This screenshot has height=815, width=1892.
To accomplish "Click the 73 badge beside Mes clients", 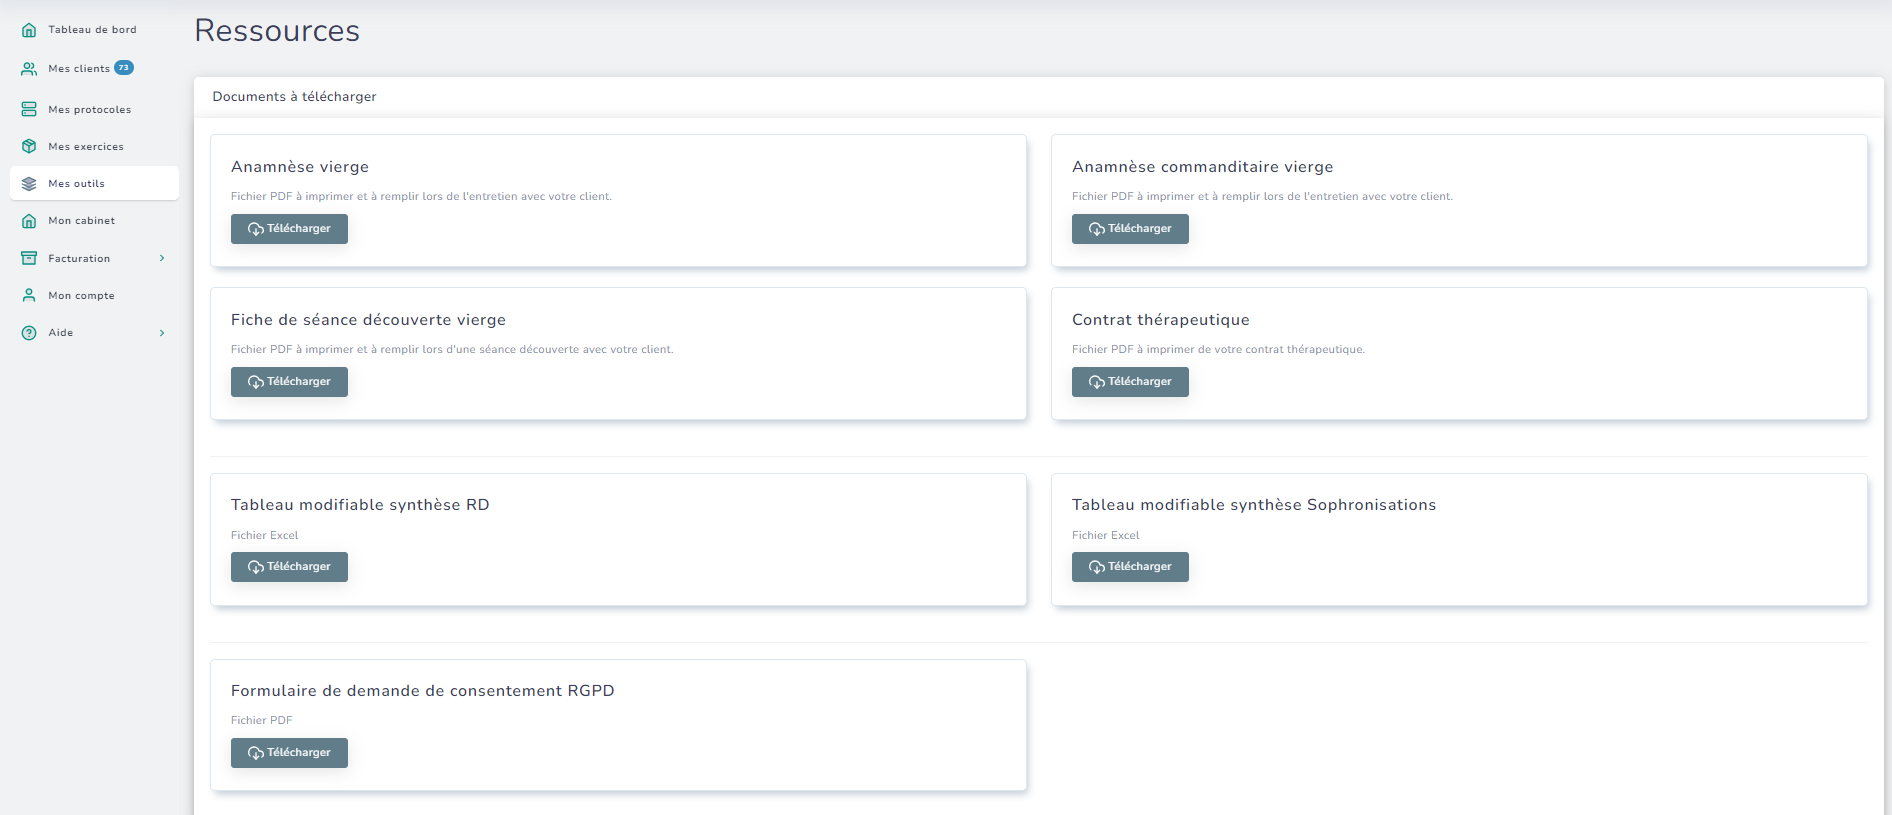I will point(124,68).
